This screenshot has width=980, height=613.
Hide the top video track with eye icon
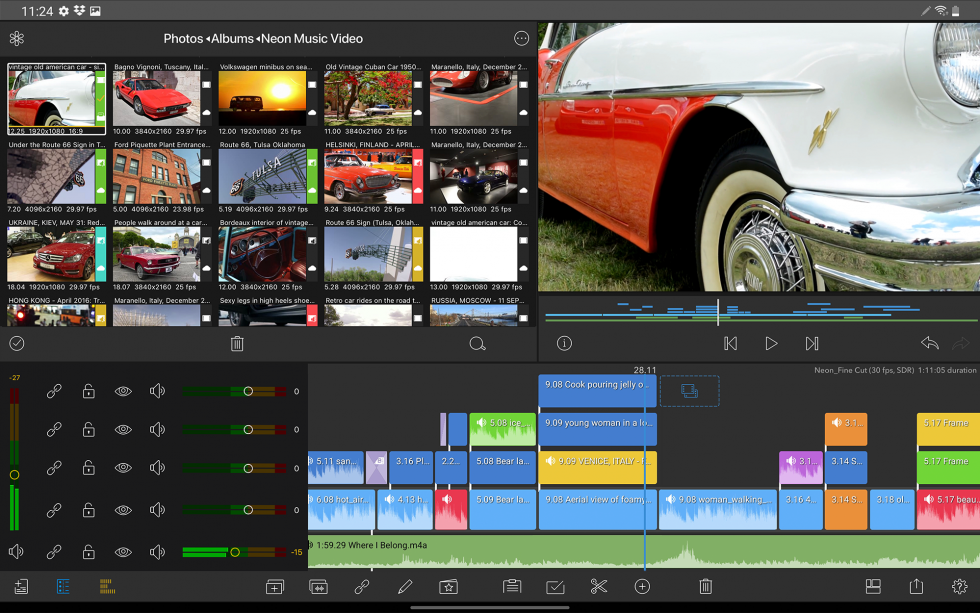(x=122, y=391)
